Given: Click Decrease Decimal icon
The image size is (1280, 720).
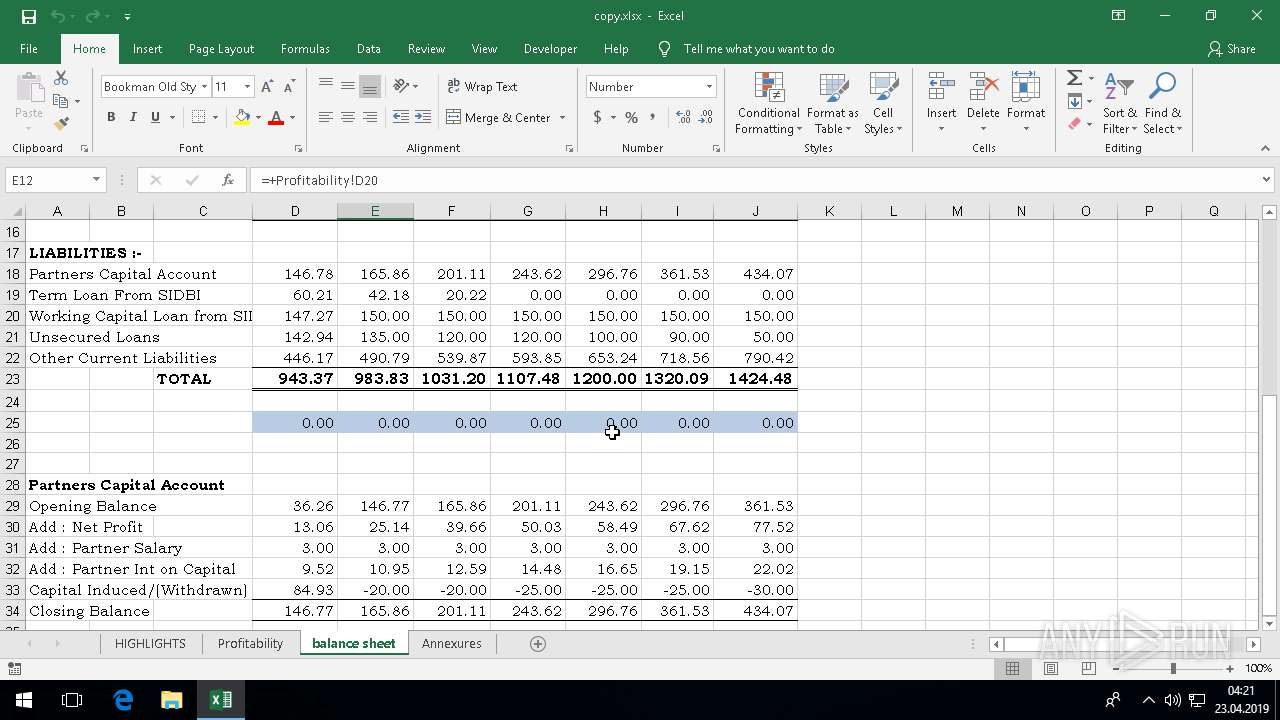Looking at the screenshot, I should [706, 117].
